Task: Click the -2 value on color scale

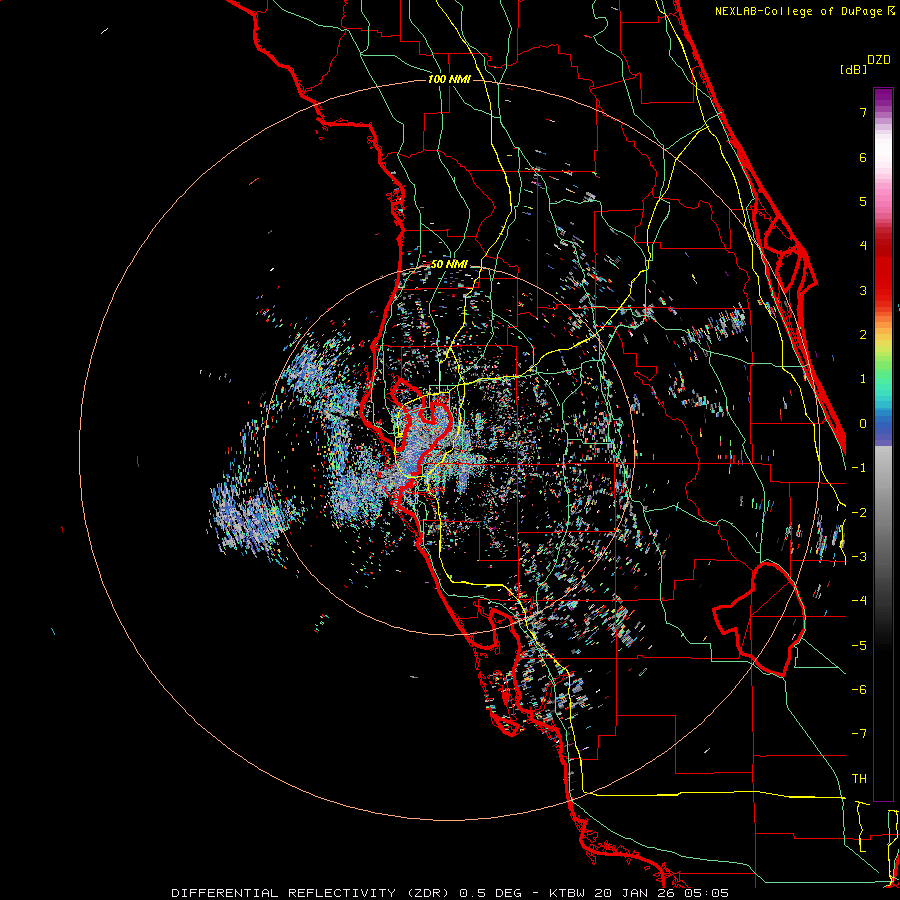Action: [x=859, y=512]
